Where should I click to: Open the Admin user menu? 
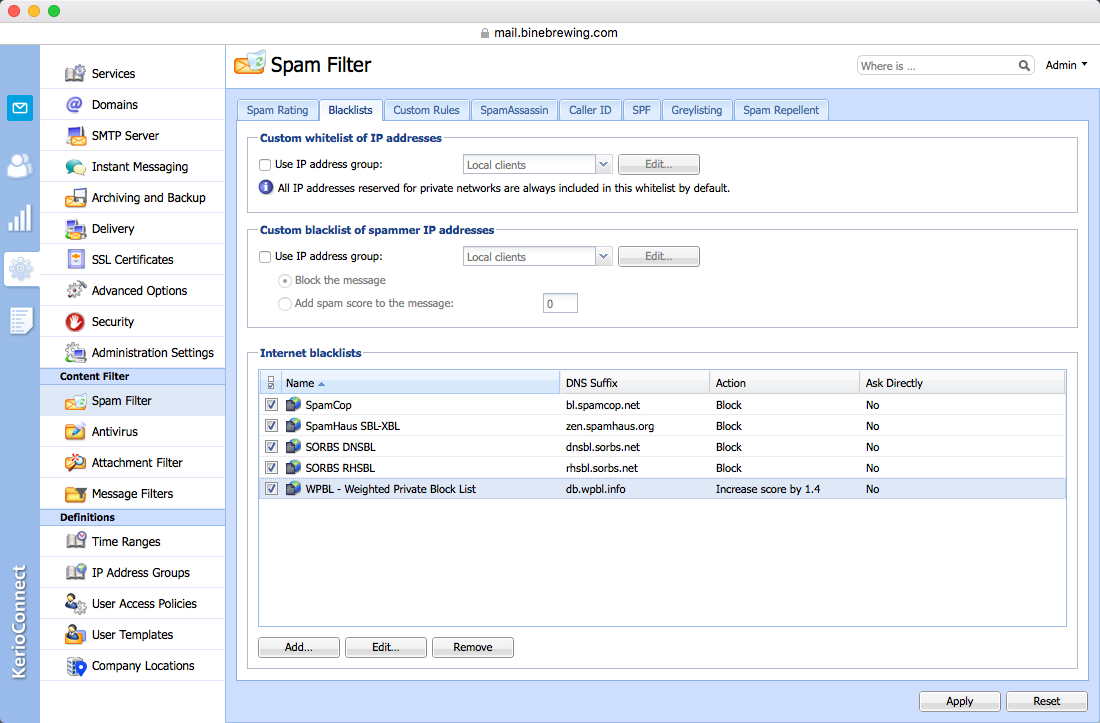1066,66
